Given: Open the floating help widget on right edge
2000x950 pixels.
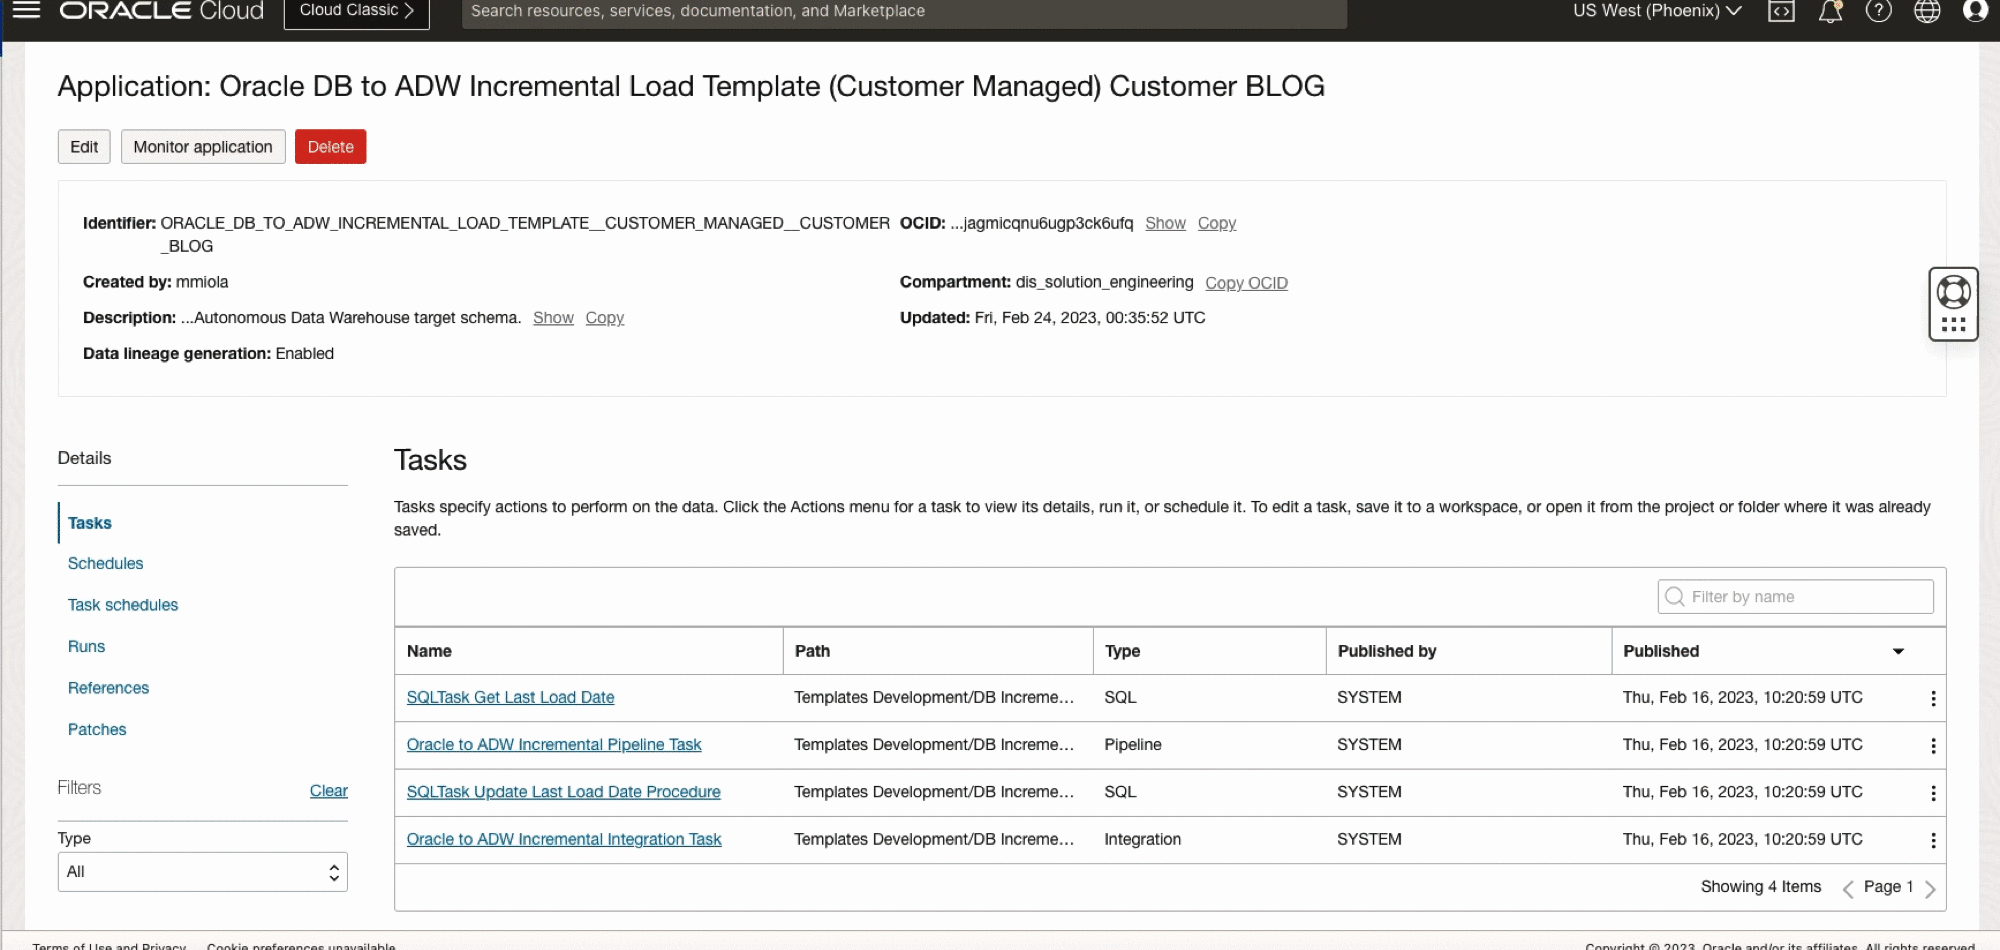Looking at the screenshot, I should [x=1953, y=303].
